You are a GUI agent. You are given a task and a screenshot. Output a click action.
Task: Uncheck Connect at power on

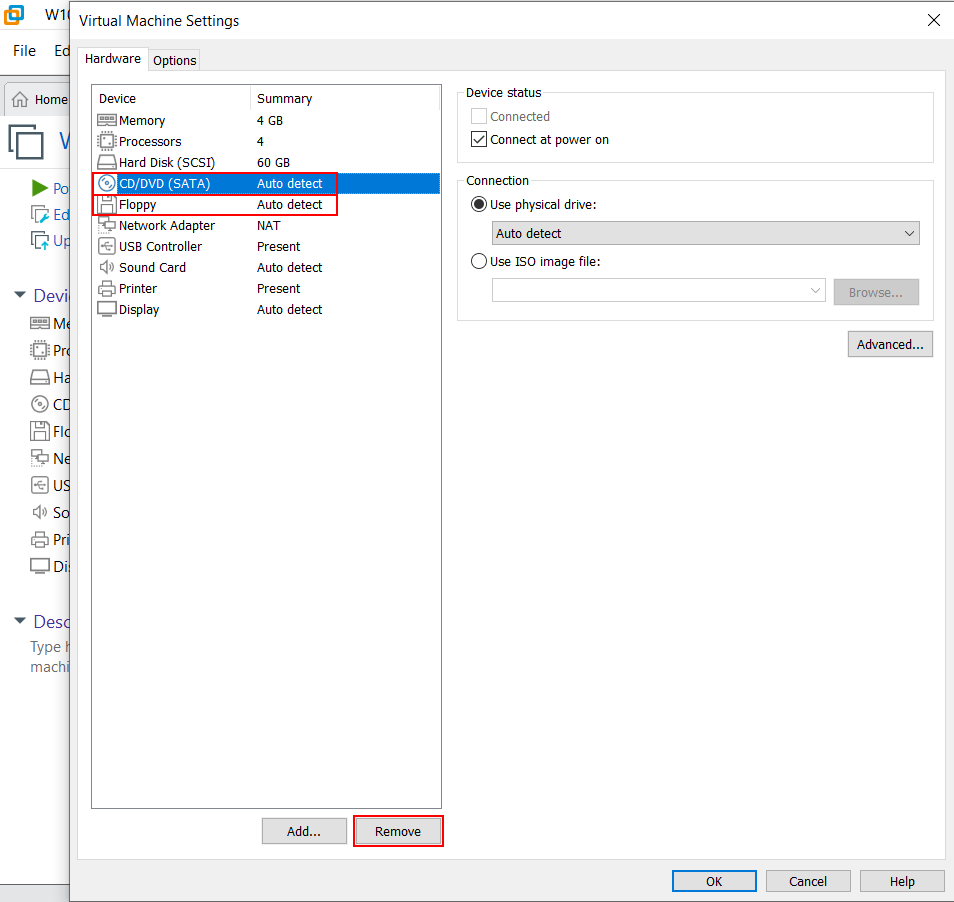pos(479,140)
